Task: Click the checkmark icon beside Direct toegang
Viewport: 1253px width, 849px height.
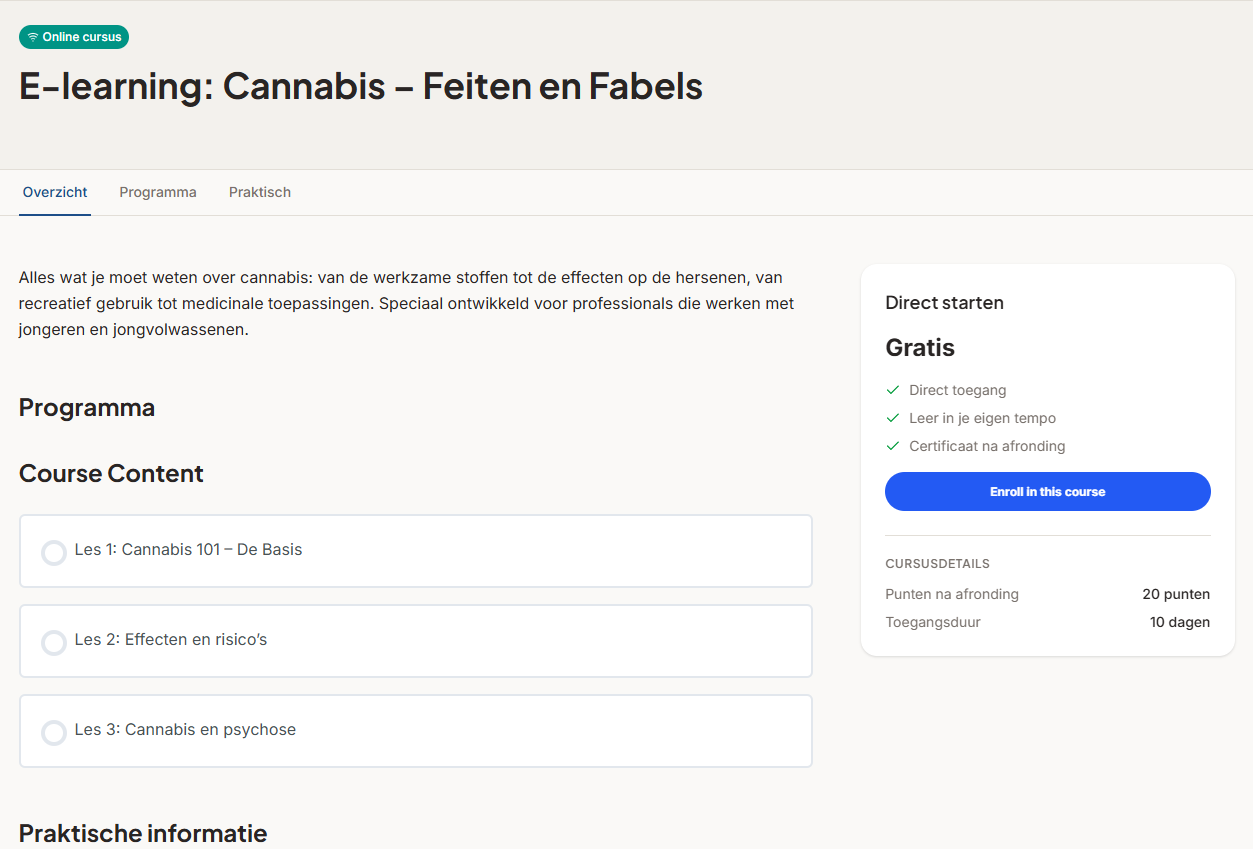Action: 893,390
